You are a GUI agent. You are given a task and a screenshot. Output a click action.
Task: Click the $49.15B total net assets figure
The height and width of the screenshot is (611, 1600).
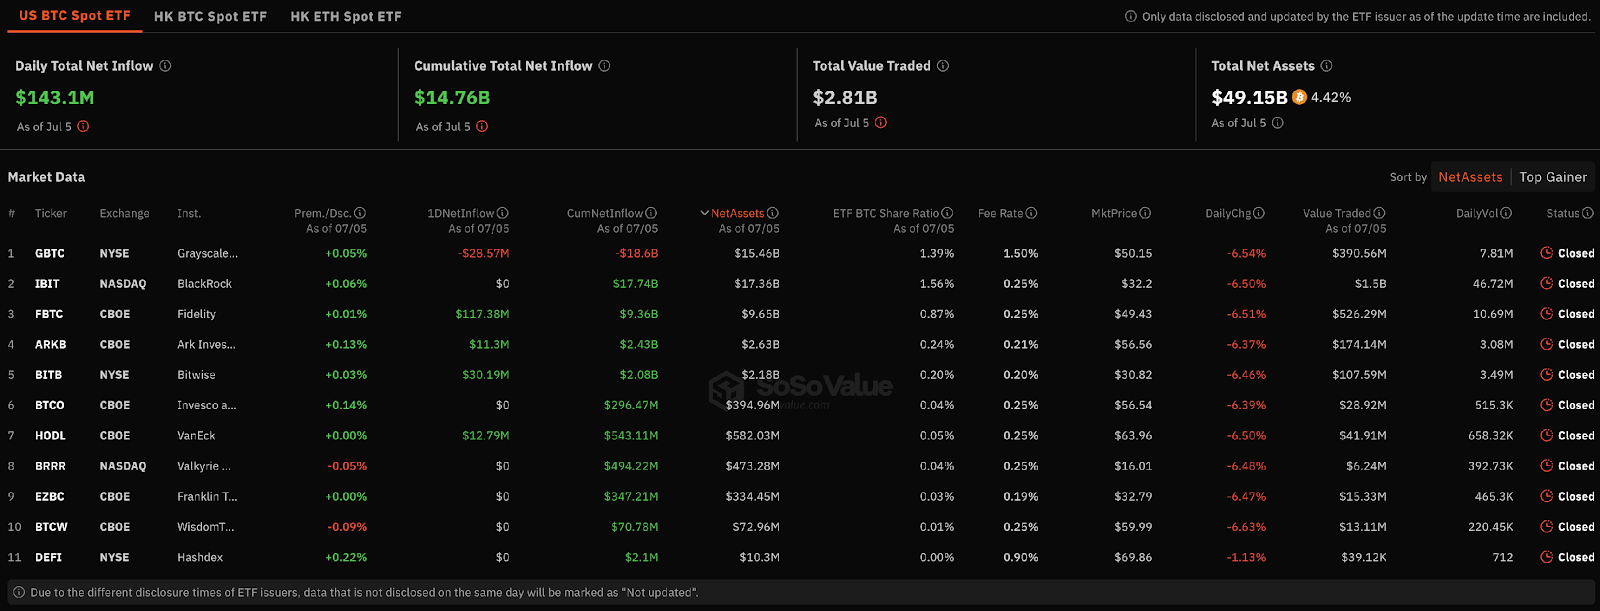(x=1249, y=97)
